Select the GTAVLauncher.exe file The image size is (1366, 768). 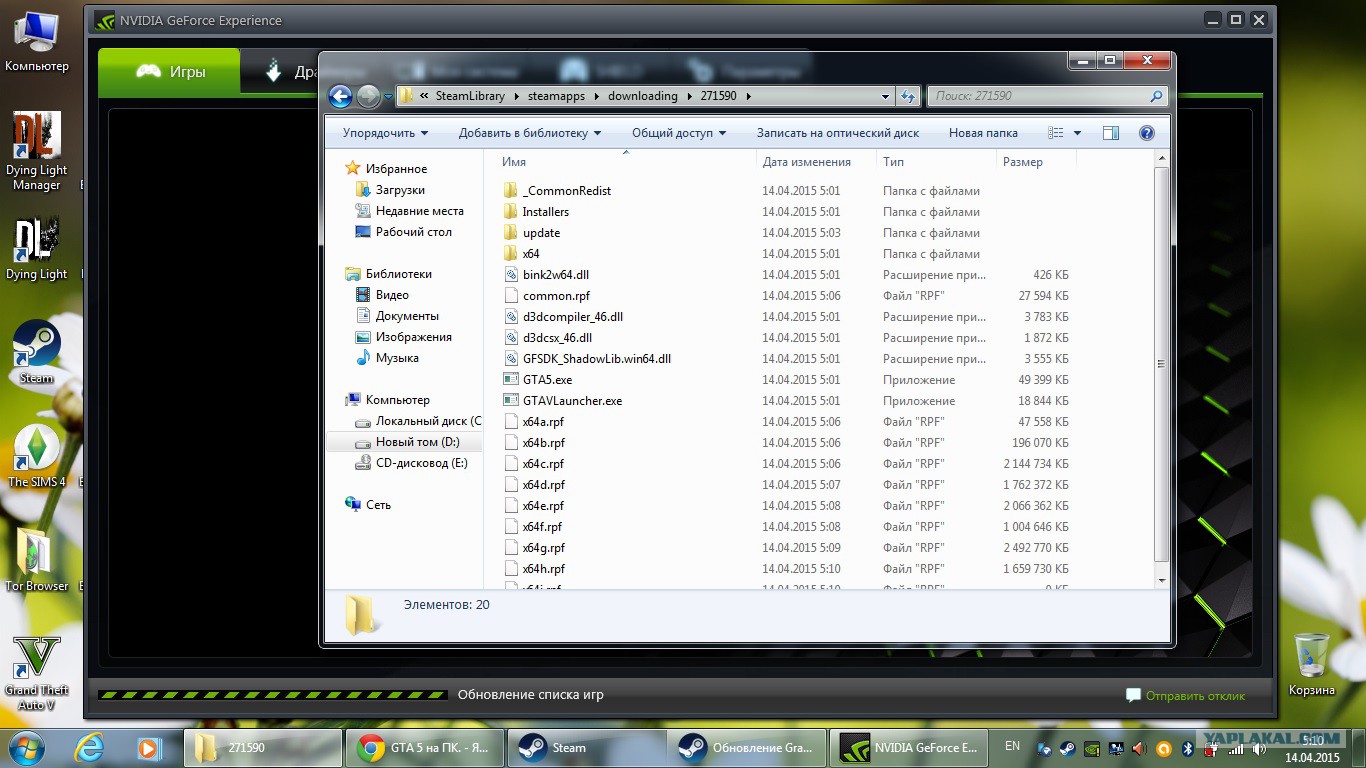[x=572, y=401]
